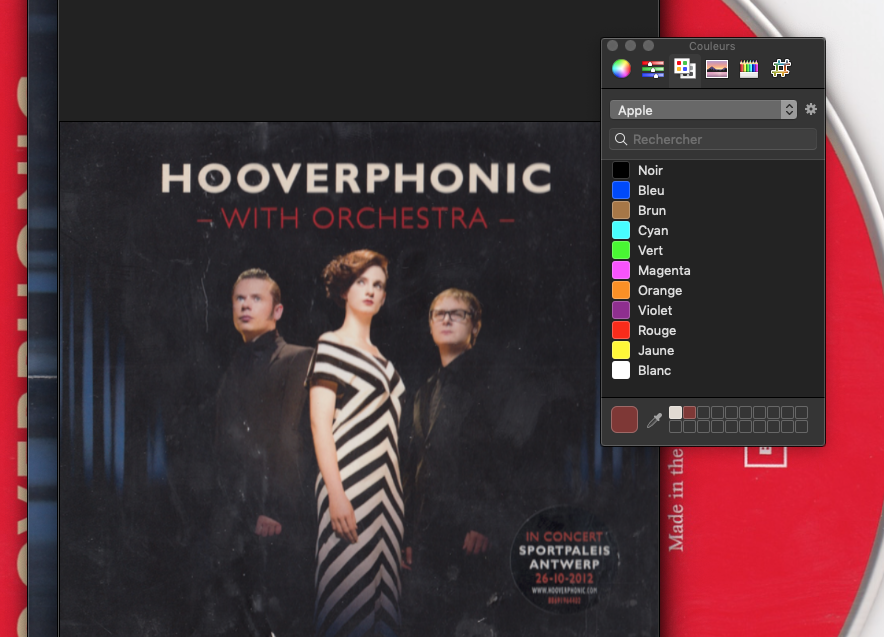Viewport: 884px width, 637px height.
Task: Select the Orange color entry
Action: (x=713, y=290)
